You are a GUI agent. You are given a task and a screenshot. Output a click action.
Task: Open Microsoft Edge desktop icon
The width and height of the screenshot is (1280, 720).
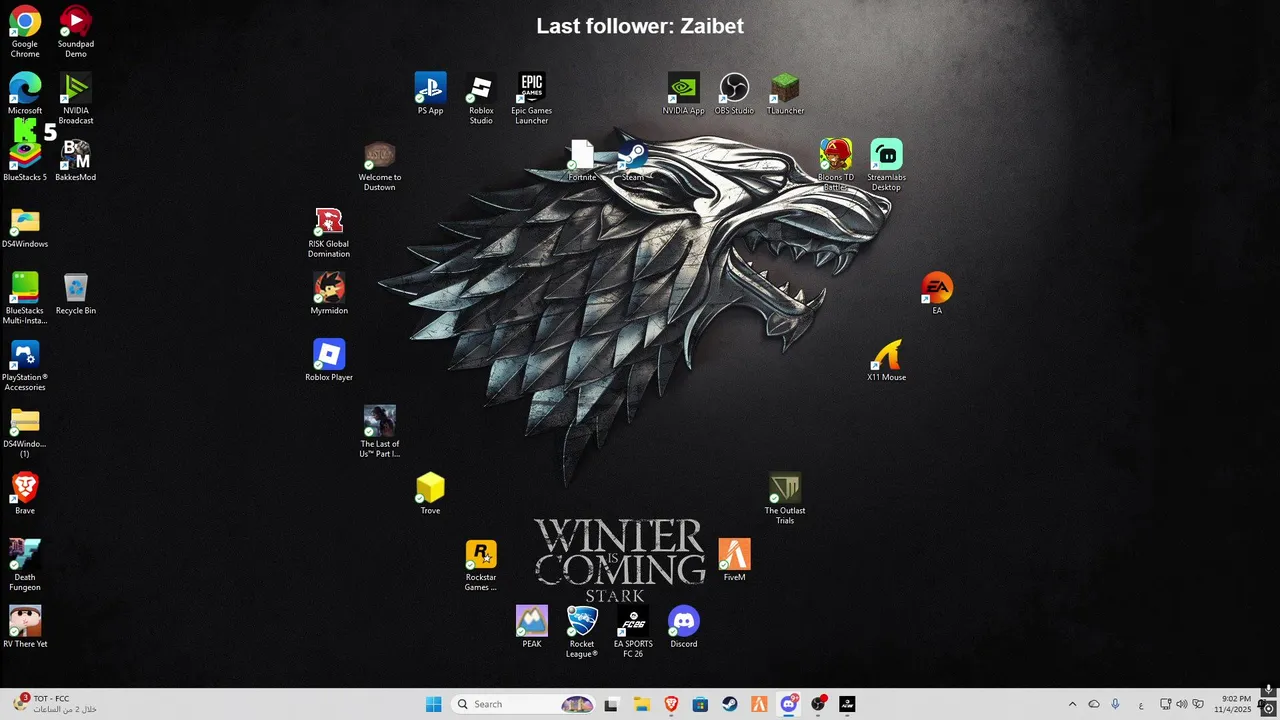[25, 94]
